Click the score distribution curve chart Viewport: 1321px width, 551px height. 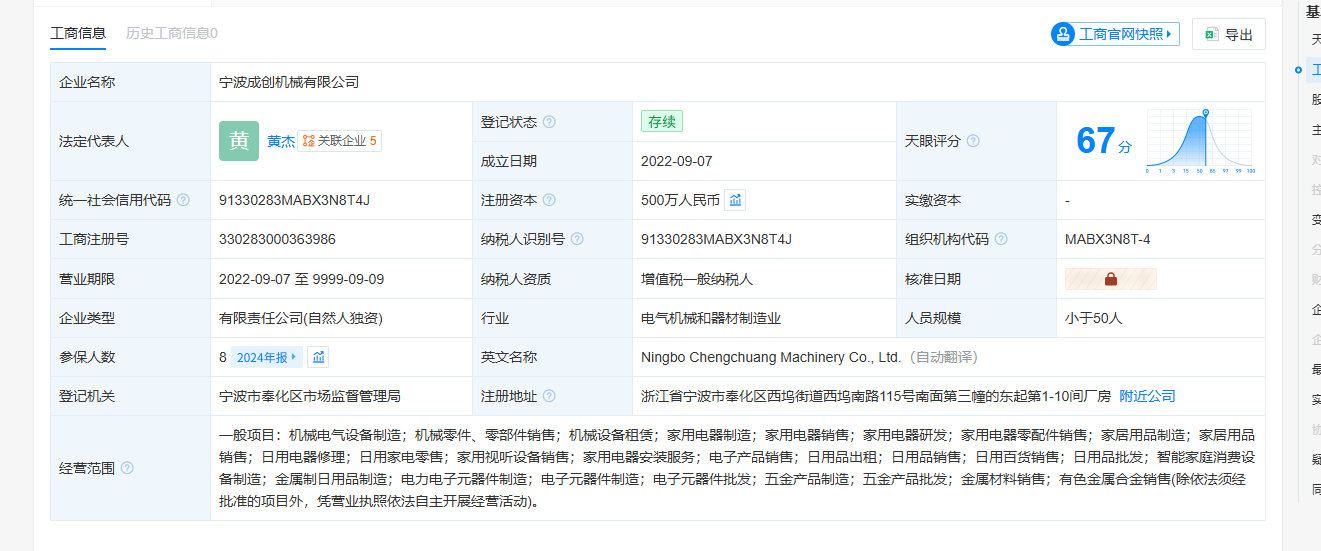(1200, 141)
